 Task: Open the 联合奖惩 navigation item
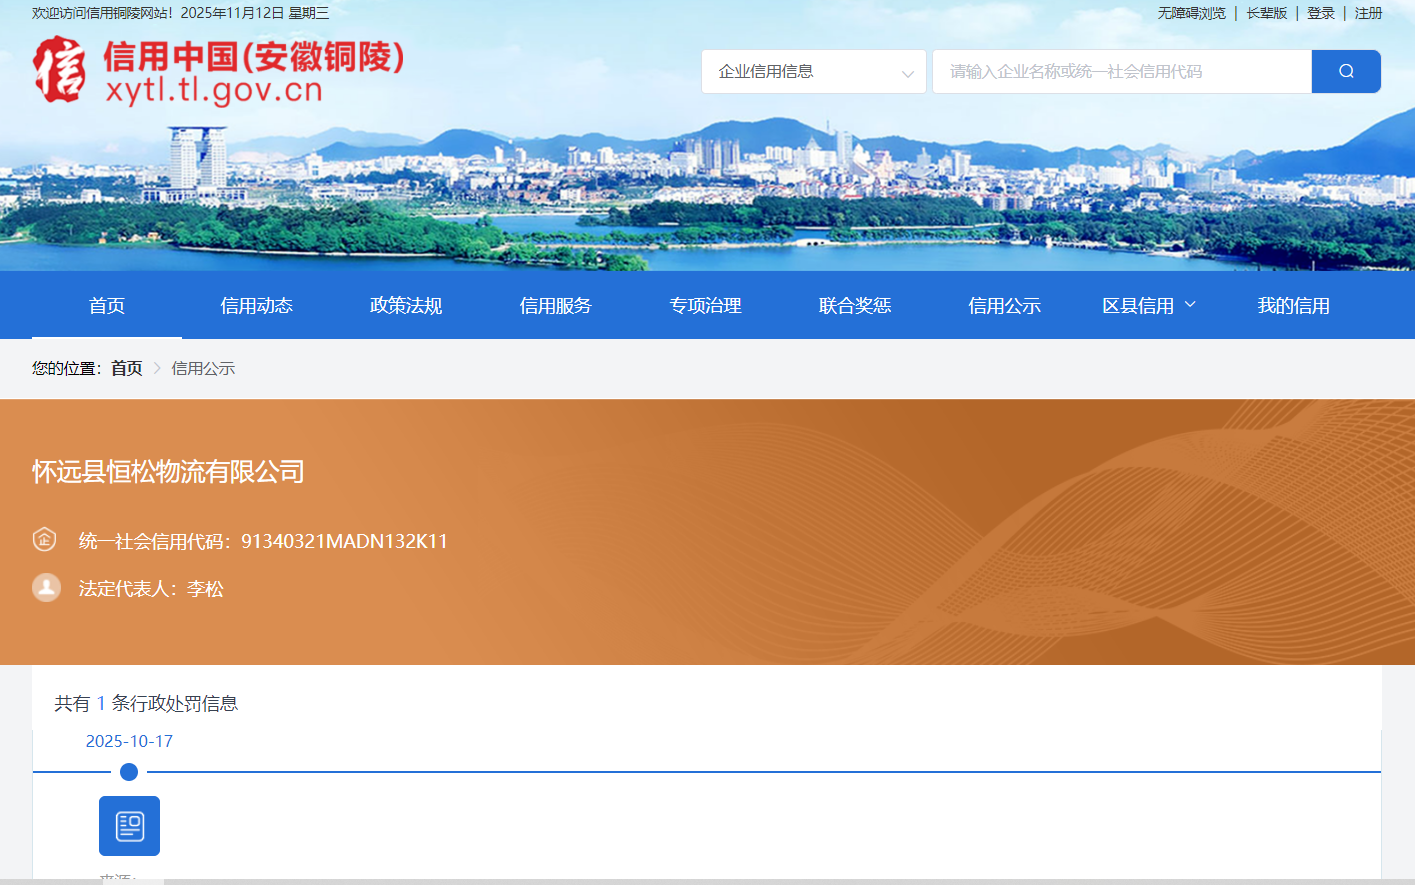point(855,306)
